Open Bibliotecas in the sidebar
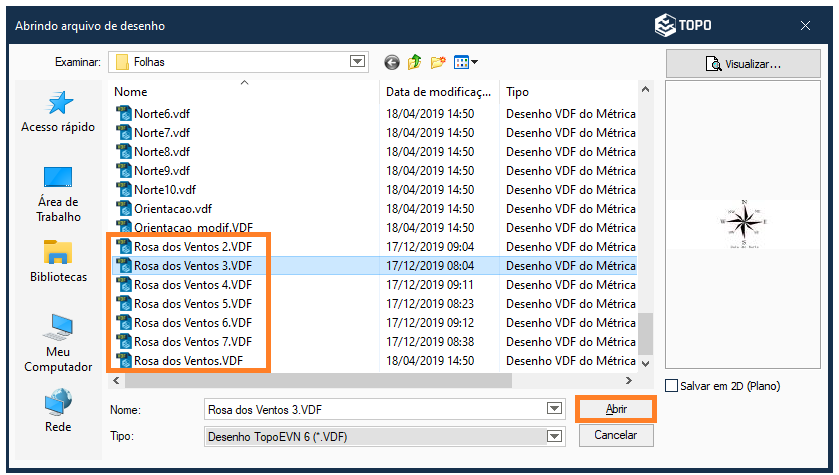 click(58, 261)
